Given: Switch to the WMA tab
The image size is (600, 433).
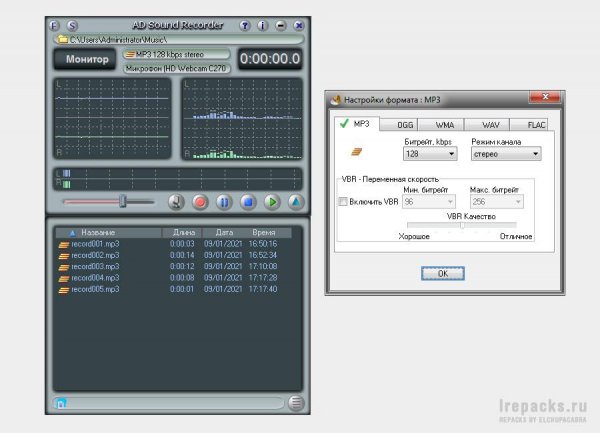Looking at the screenshot, I should [x=441, y=125].
